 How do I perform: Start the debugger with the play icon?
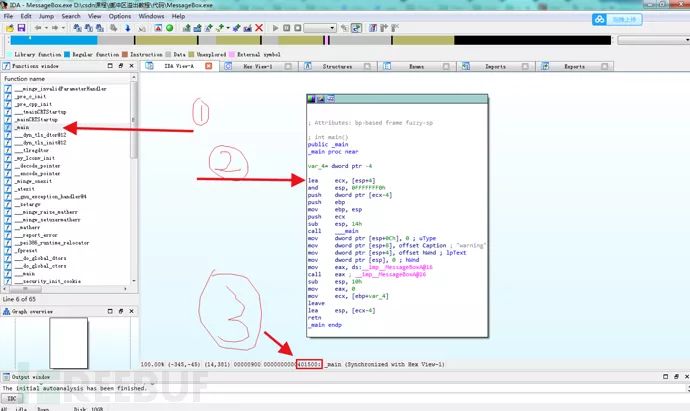tap(275, 28)
